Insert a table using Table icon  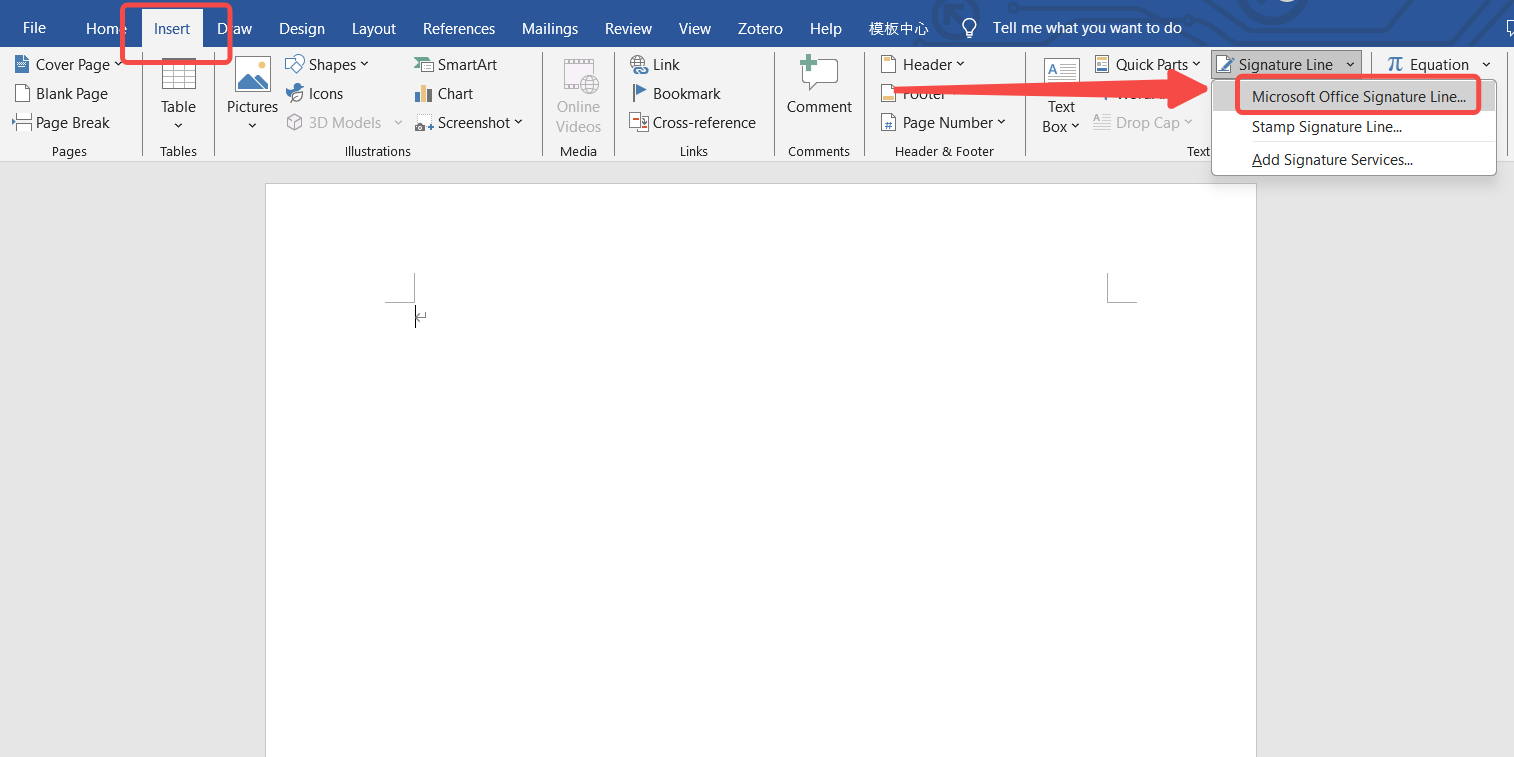point(178,77)
